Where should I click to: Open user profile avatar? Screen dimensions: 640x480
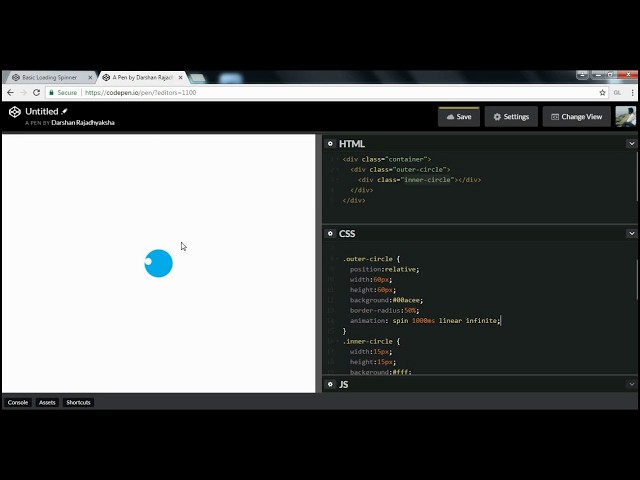(626, 117)
